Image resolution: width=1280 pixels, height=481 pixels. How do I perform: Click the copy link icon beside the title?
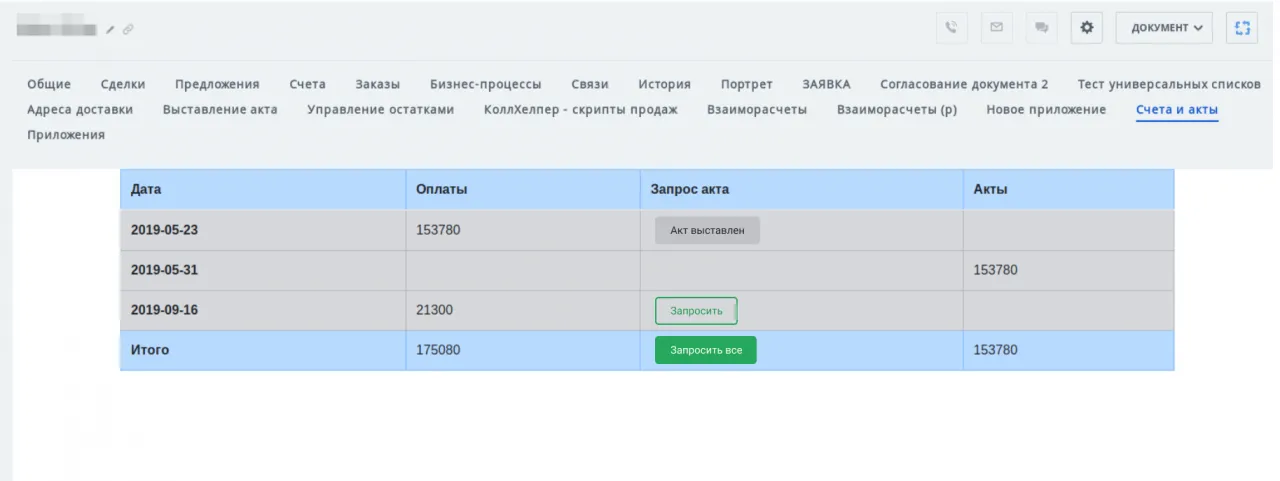(x=127, y=30)
